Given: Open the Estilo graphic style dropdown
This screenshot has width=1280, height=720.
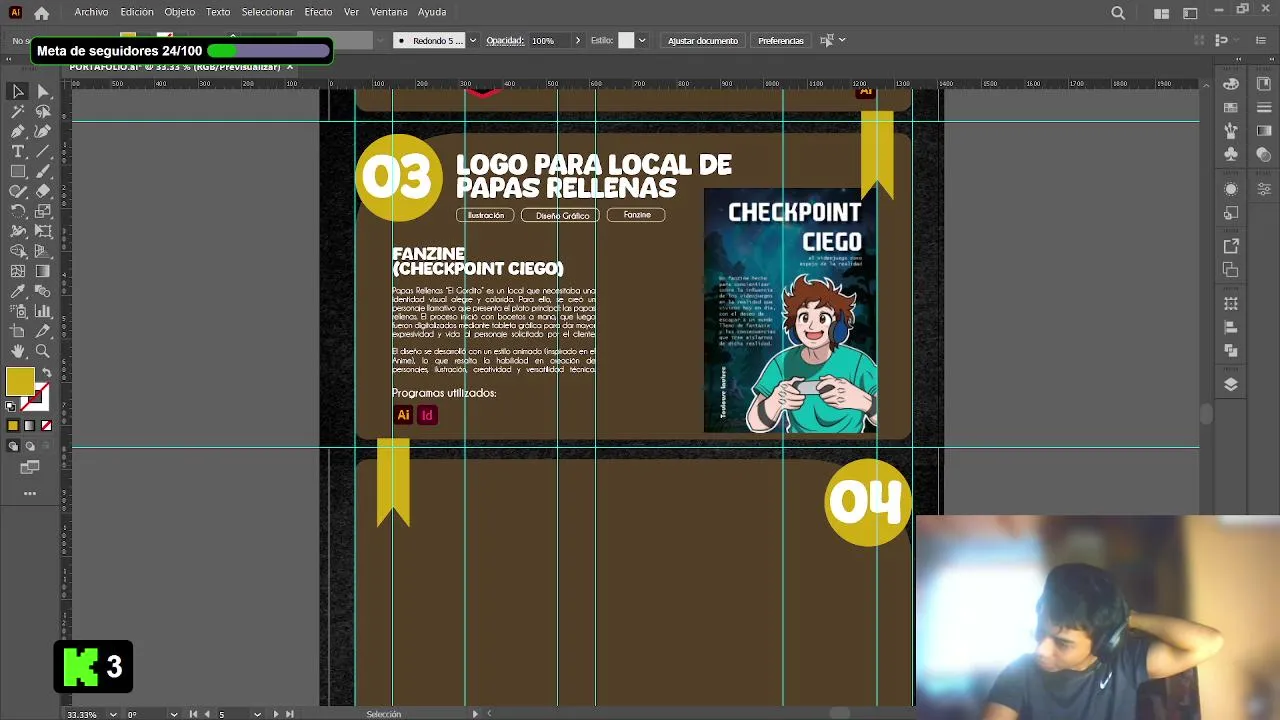Looking at the screenshot, I should [x=642, y=41].
